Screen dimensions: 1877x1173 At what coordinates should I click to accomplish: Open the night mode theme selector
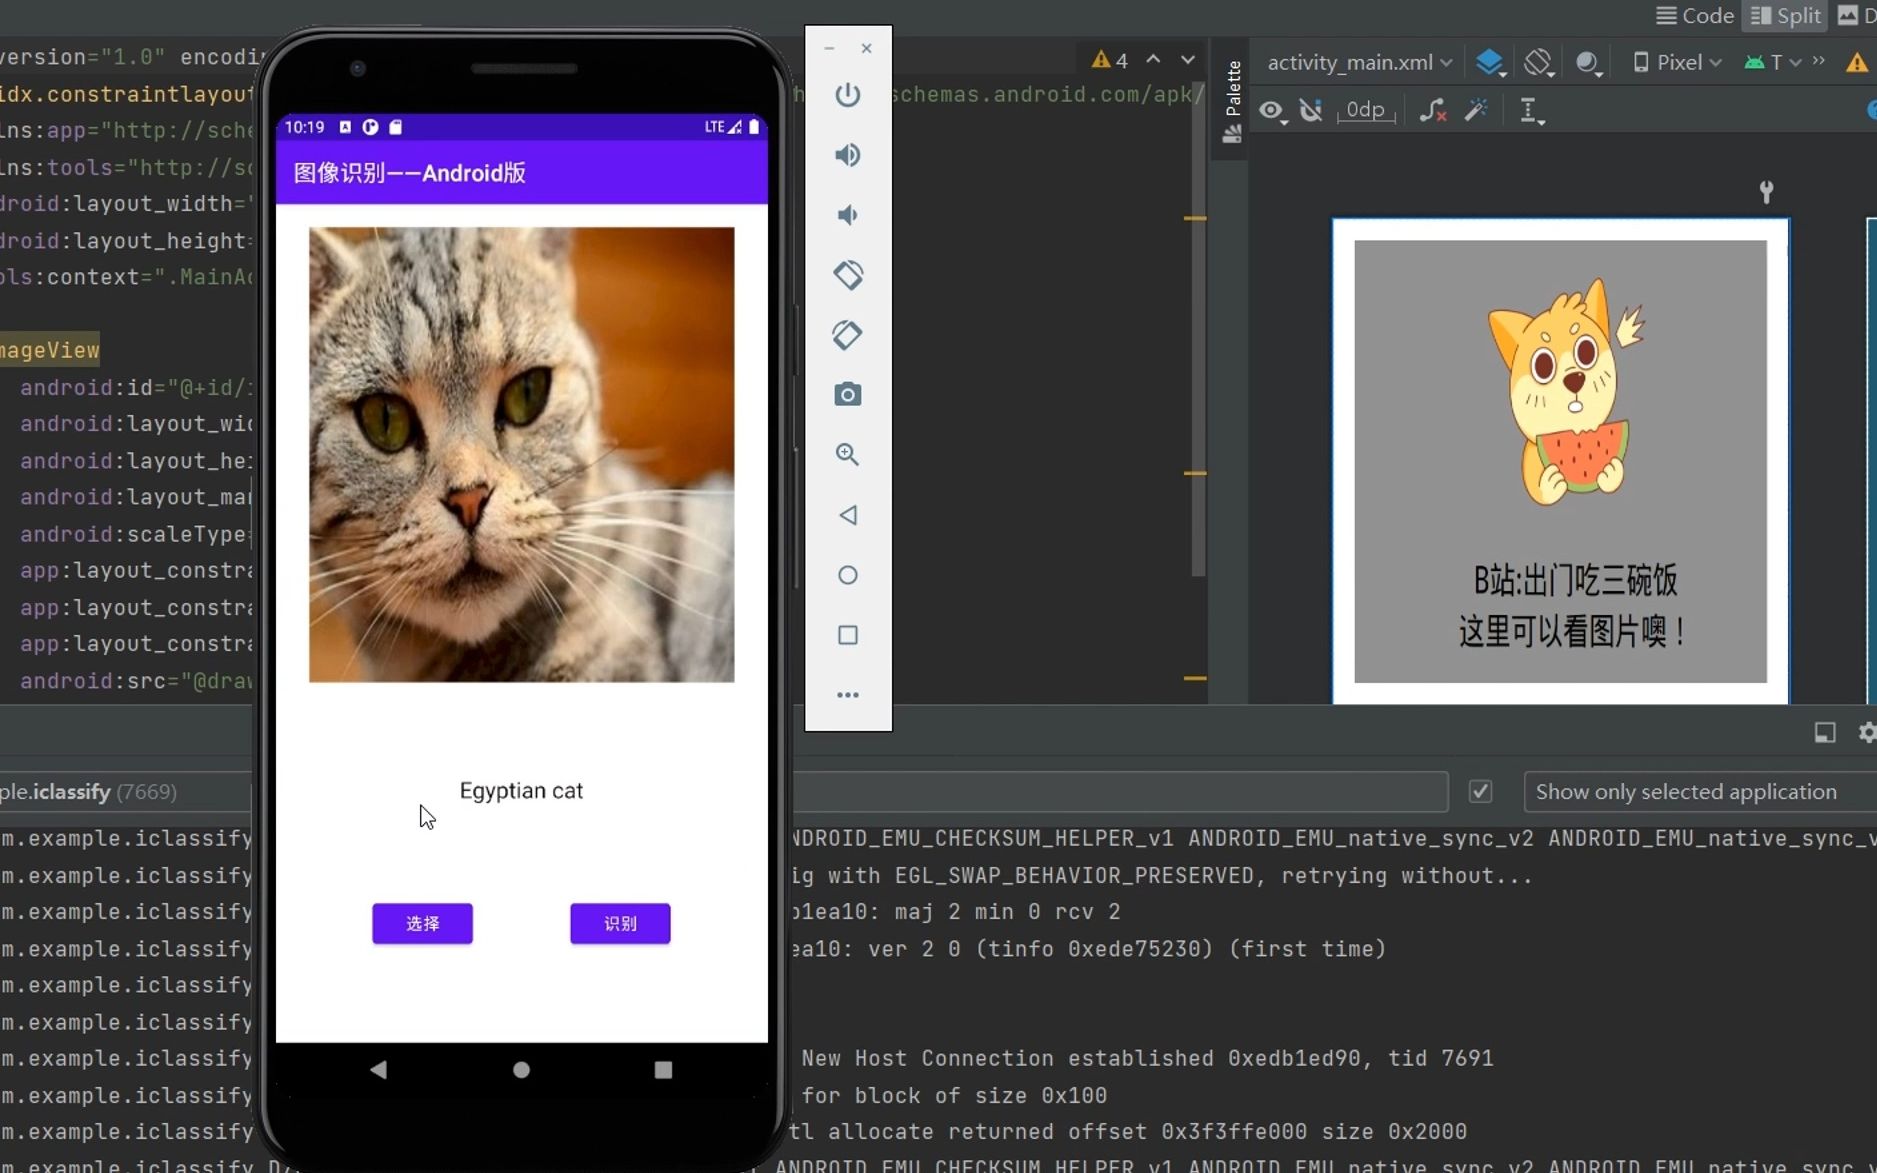(x=1589, y=62)
